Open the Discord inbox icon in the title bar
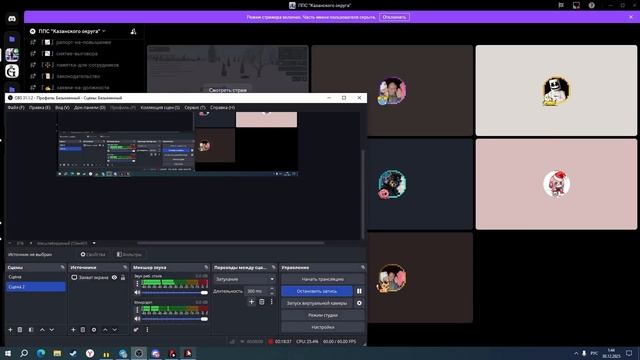Image resolution: width=640 pixels, height=360 pixels. point(576,5)
